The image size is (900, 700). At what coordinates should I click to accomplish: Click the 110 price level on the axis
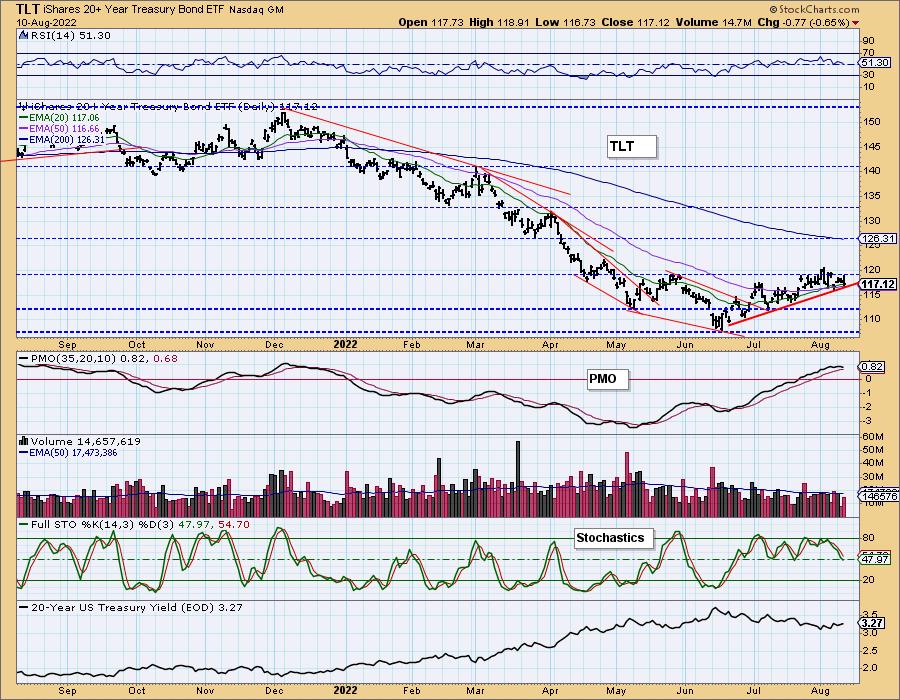(x=872, y=318)
